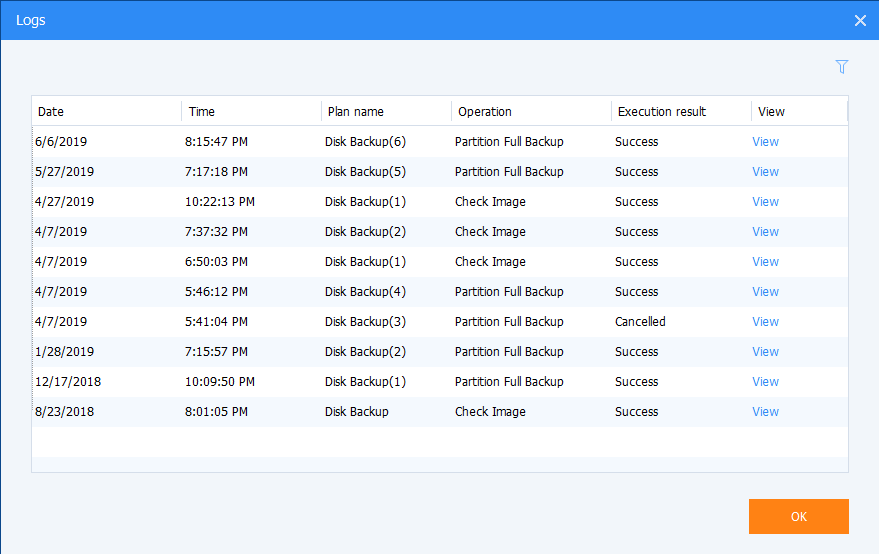The width and height of the screenshot is (879, 554).
Task: View the 8/23/2018 Check Image log
Action: [x=765, y=412]
